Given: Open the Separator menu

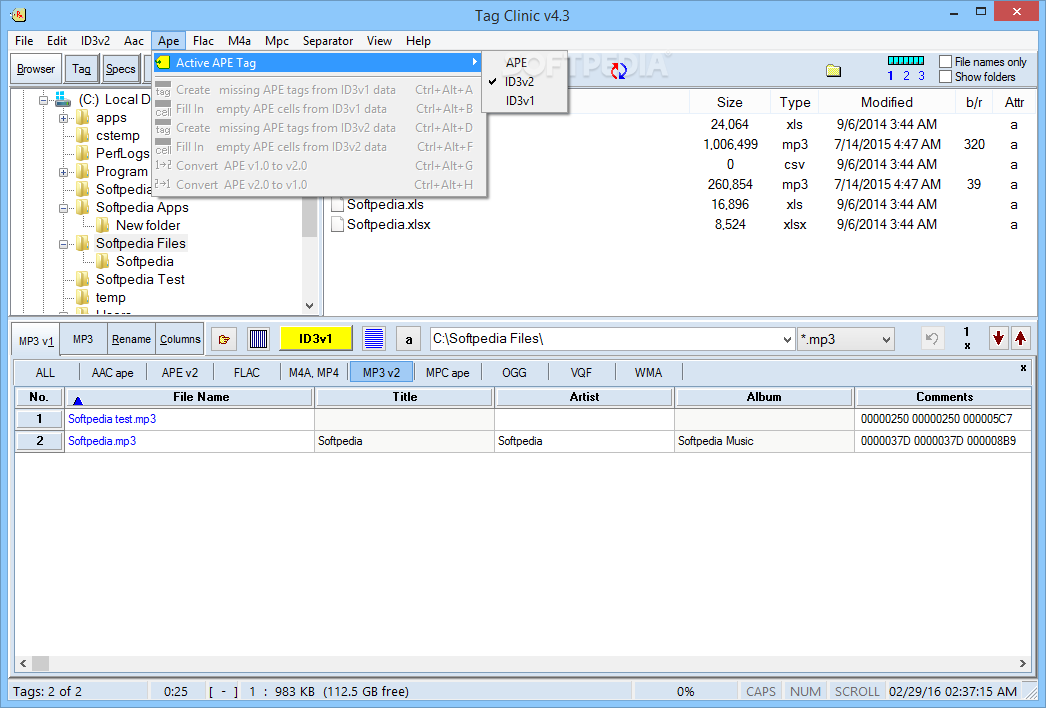Looking at the screenshot, I should click(x=328, y=41).
